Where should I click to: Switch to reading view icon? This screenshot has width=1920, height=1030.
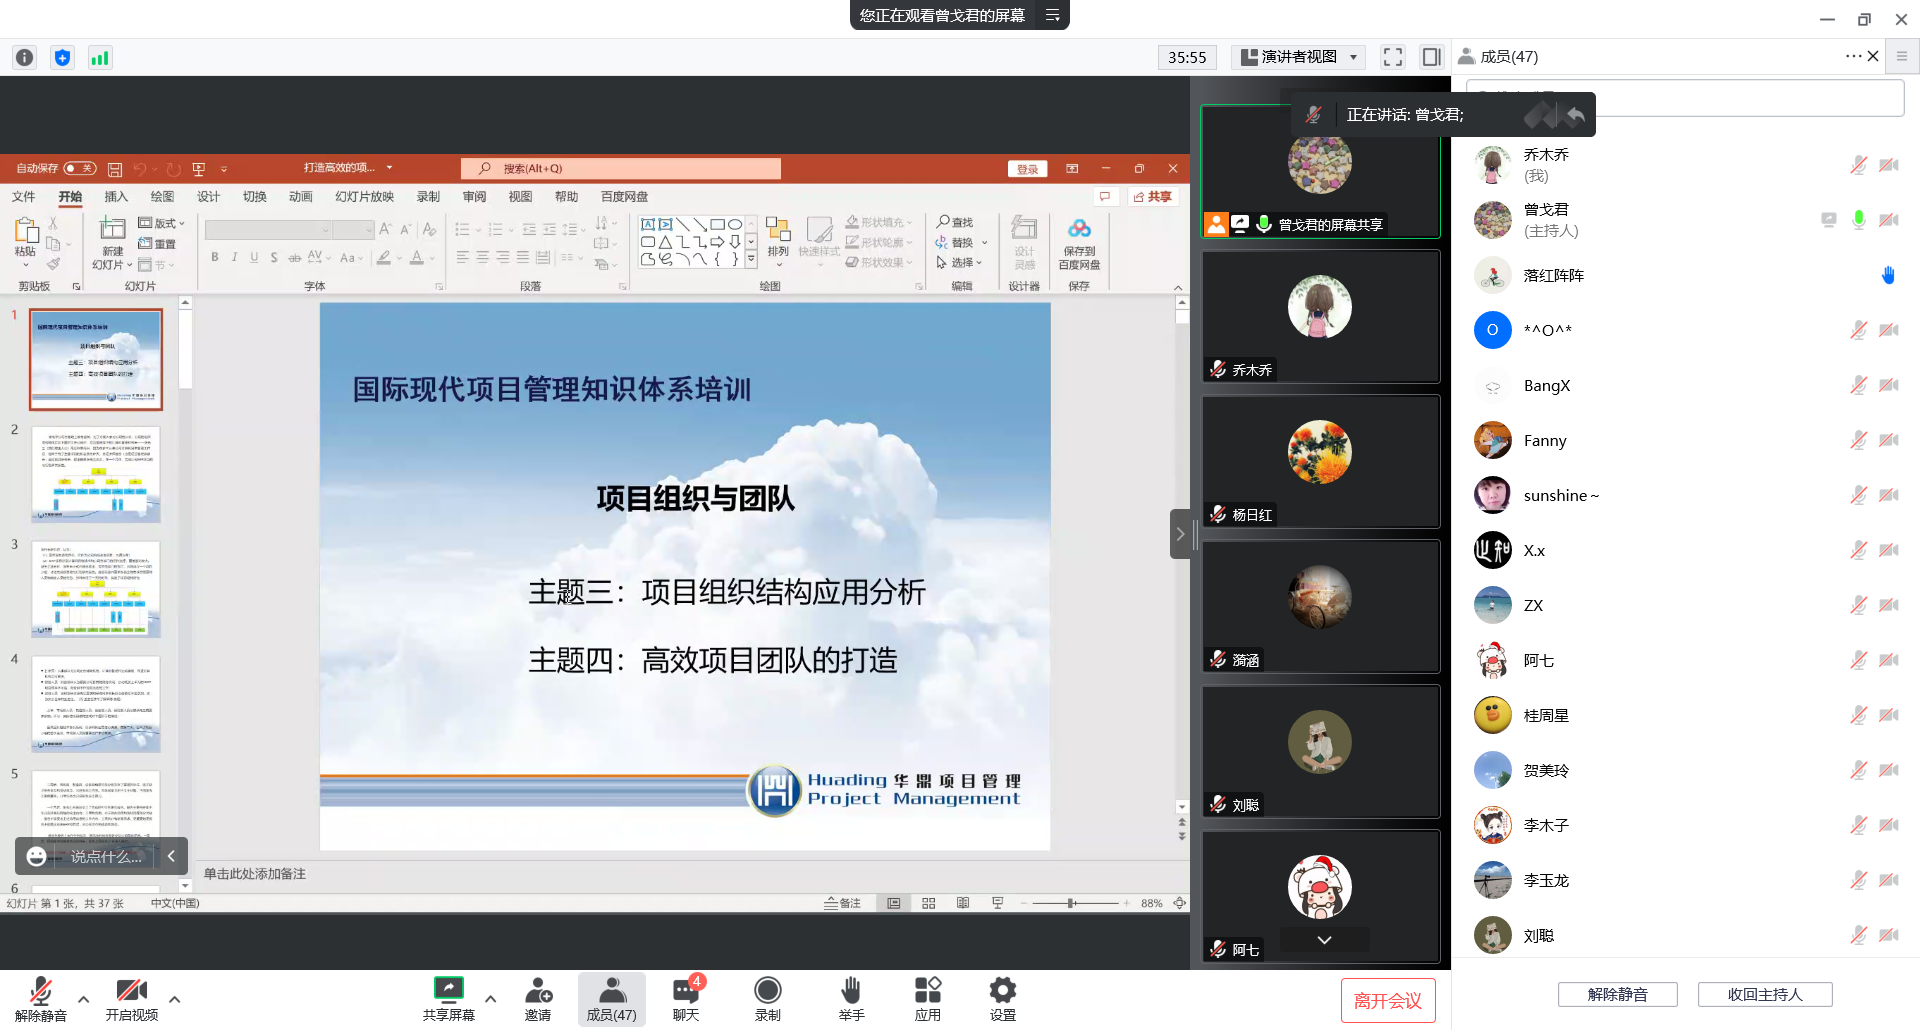(962, 903)
